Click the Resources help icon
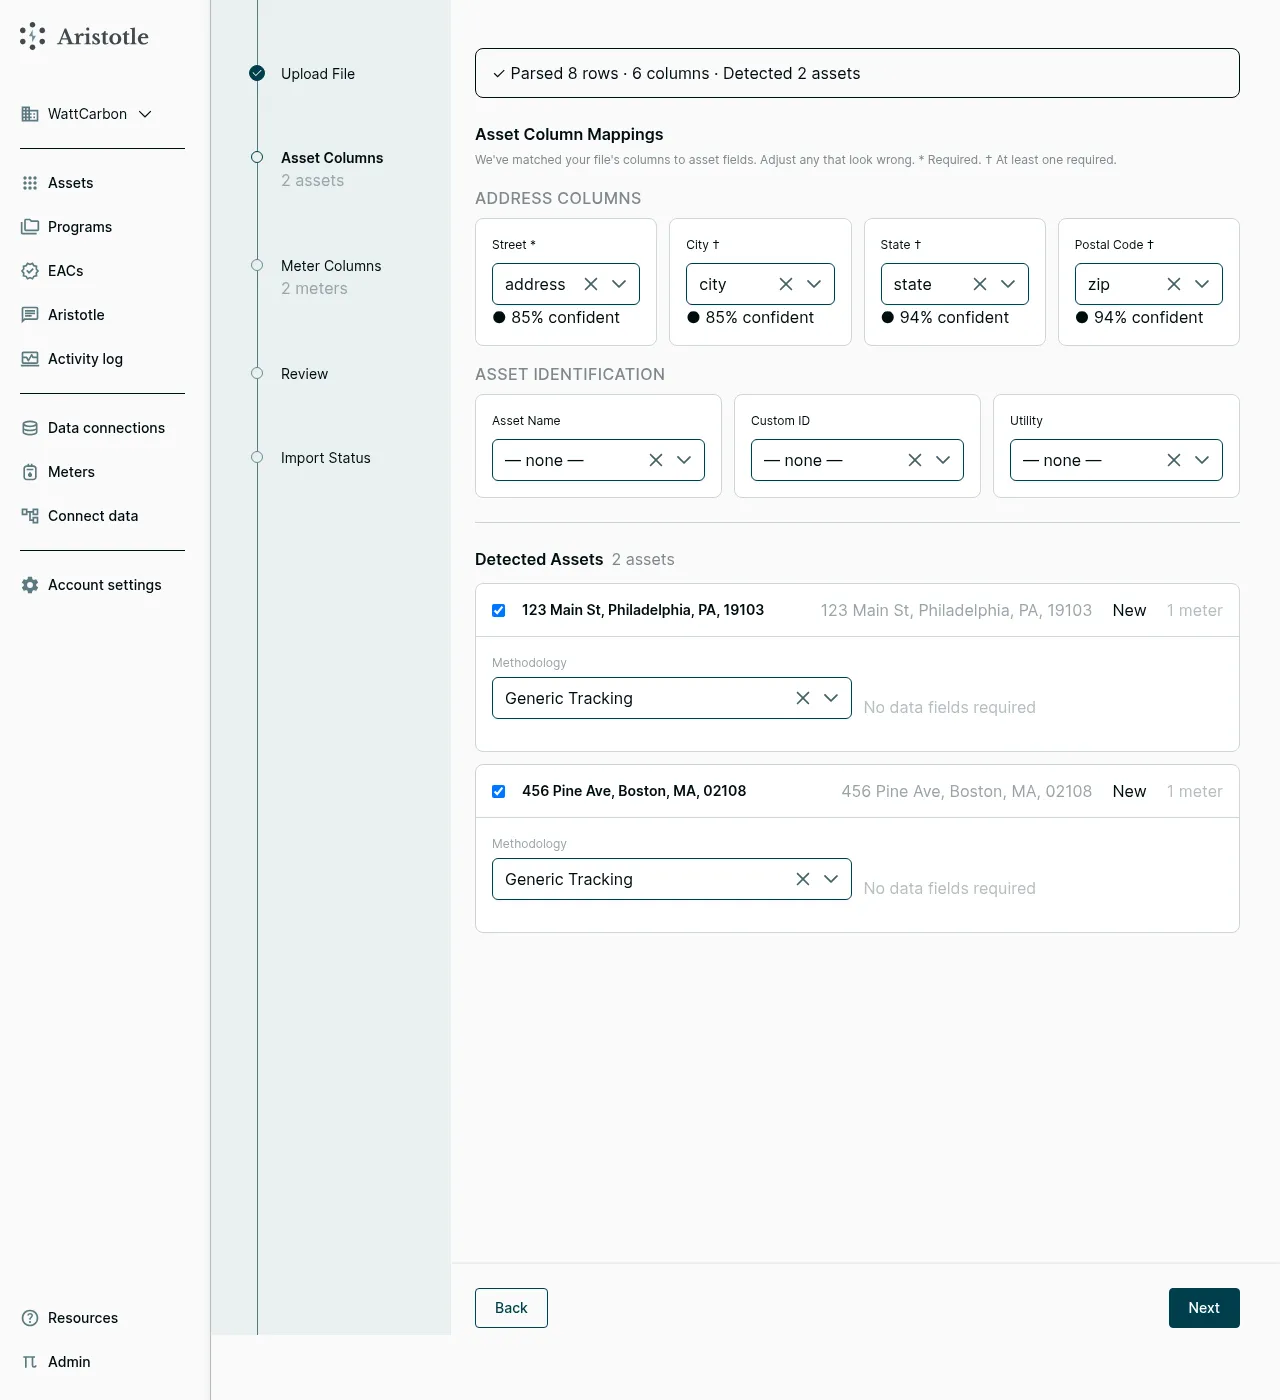The height and width of the screenshot is (1400, 1280). click(30, 1318)
